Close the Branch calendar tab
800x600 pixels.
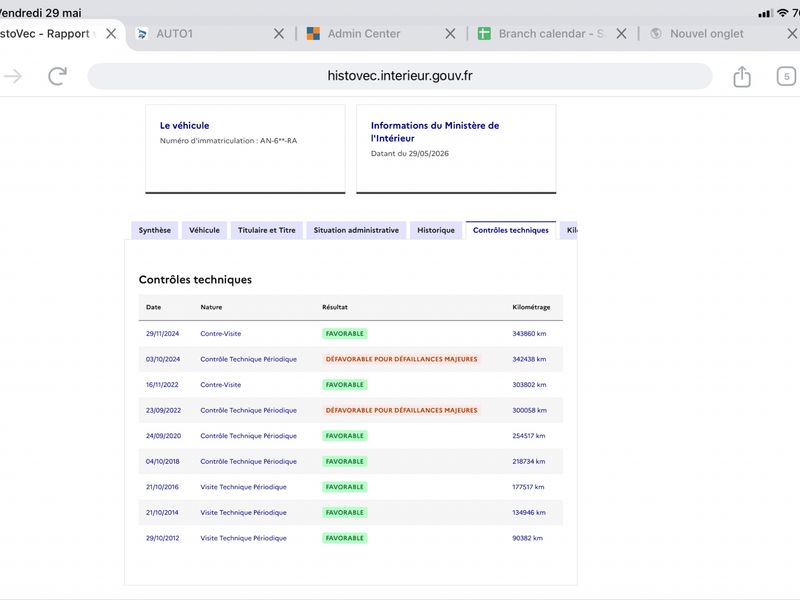621,34
